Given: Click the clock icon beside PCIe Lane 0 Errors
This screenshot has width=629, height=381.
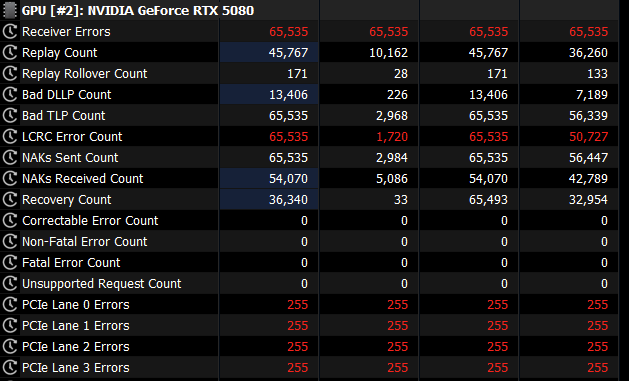Looking at the screenshot, I should coord(10,304).
